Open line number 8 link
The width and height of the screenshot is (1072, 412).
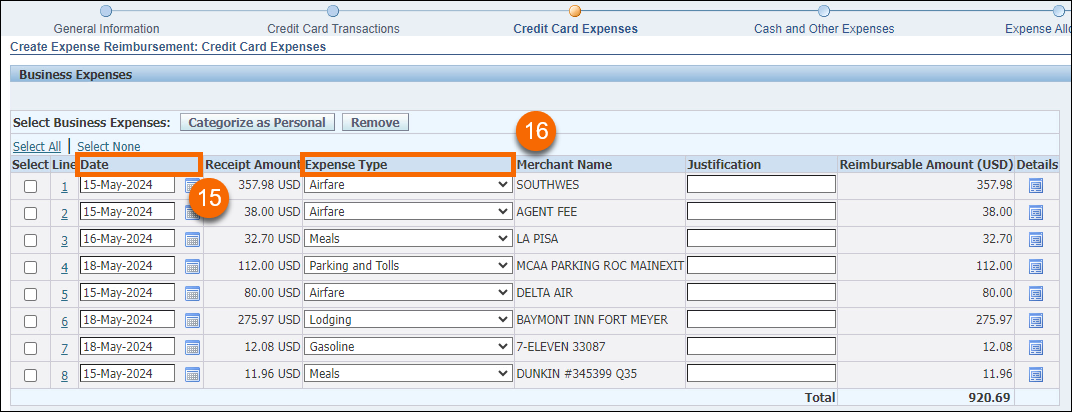coord(64,375)
